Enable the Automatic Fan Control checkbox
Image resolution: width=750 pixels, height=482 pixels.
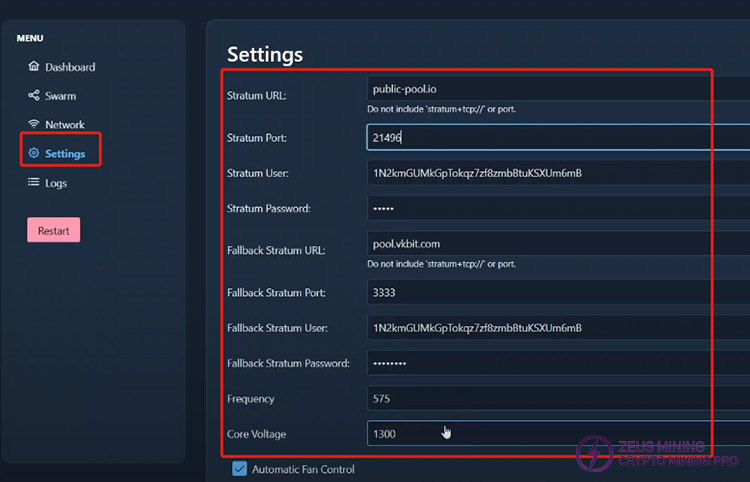click(x=239, y=468)
